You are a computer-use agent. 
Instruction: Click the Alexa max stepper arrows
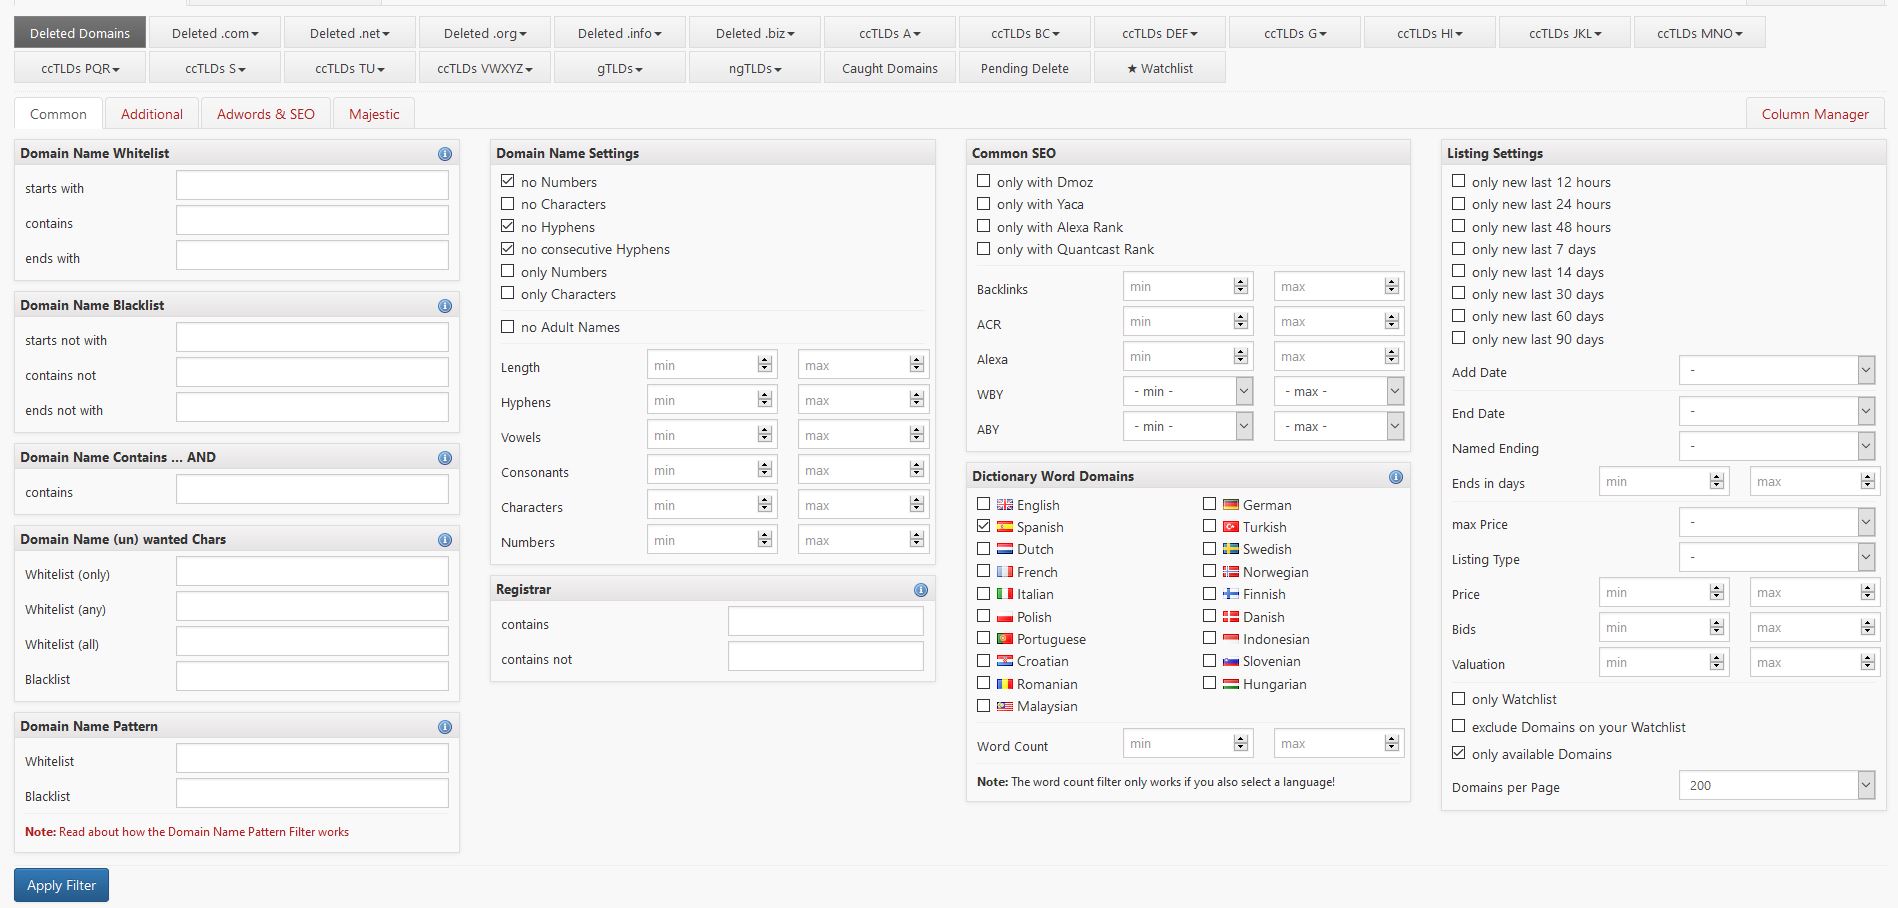pos(1392,356)
